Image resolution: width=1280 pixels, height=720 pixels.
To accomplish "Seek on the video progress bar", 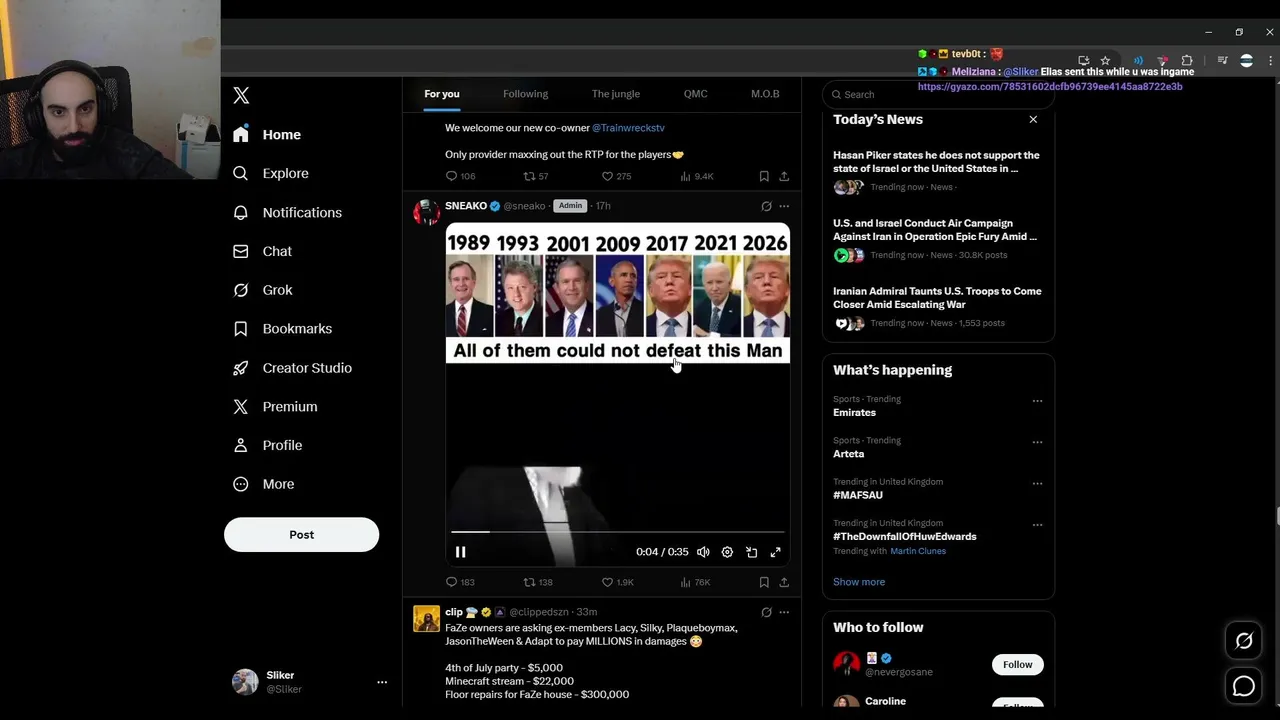I will click(617, 532).
